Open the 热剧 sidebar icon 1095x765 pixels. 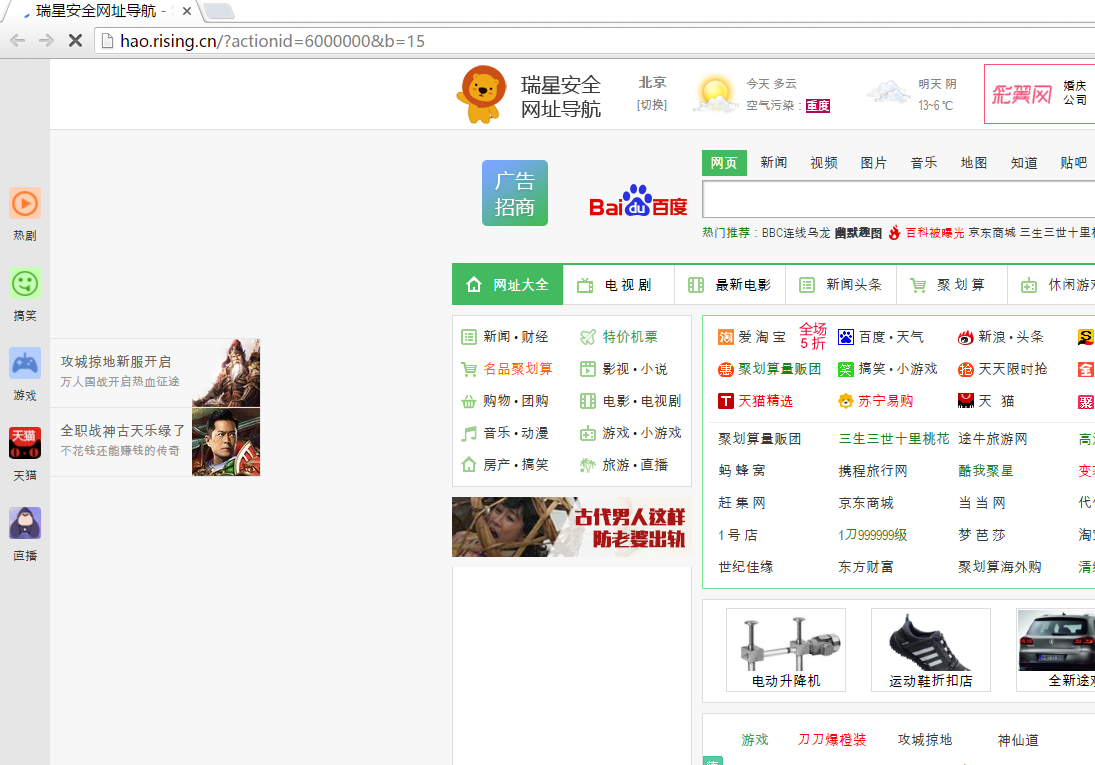click(x=24, y=203)
